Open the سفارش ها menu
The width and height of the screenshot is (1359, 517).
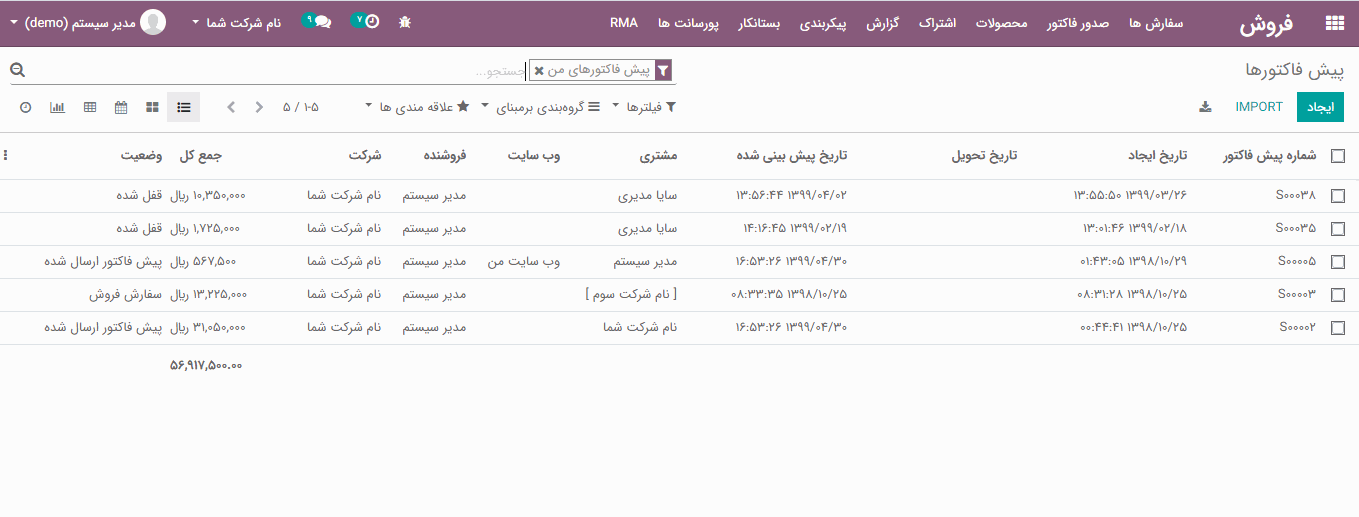pyautogui.click(x=1156, y=23)
